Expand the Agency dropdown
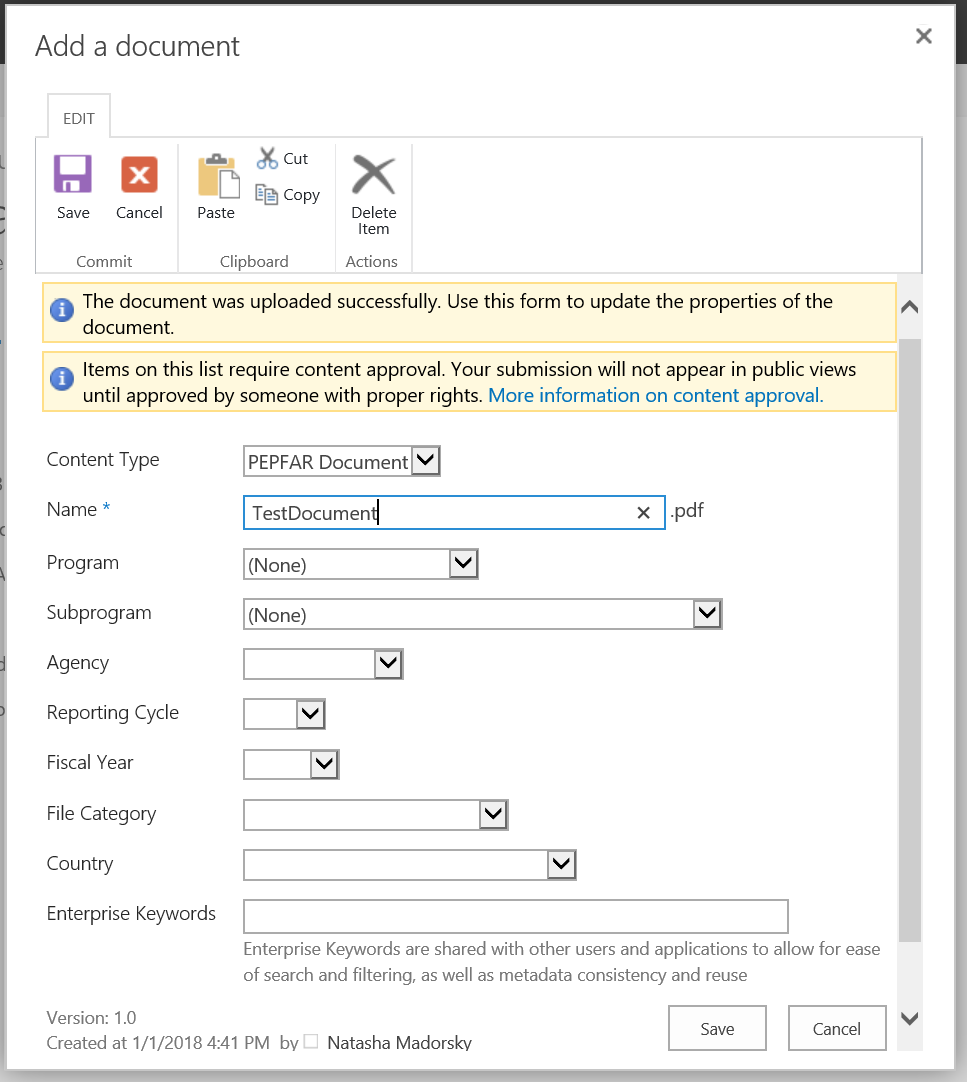 pyautogui.click(x=323, y=664)
